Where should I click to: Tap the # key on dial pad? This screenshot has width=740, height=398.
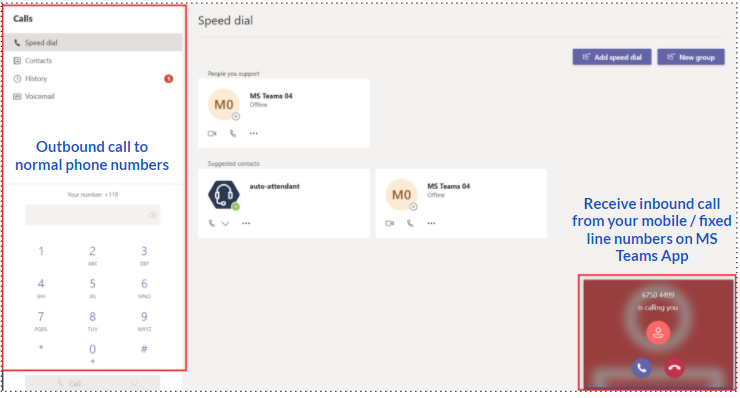(144, 349)
